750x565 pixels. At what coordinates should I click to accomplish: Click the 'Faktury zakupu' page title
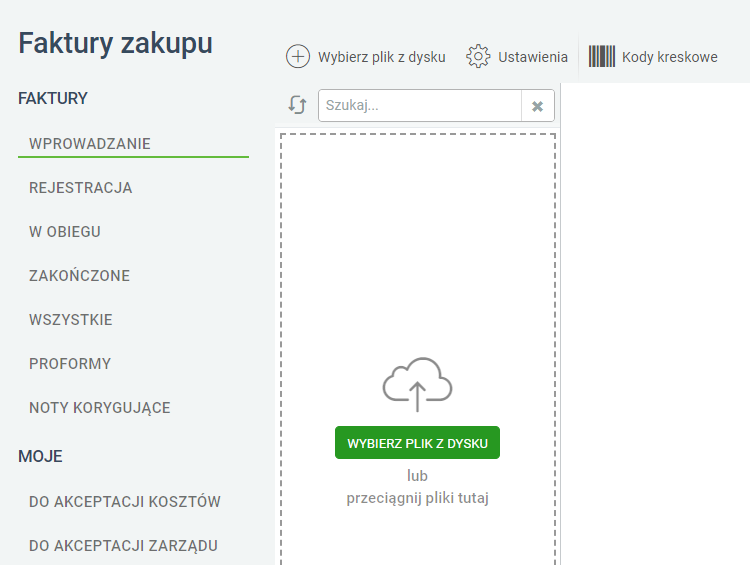tap(115, 43)
